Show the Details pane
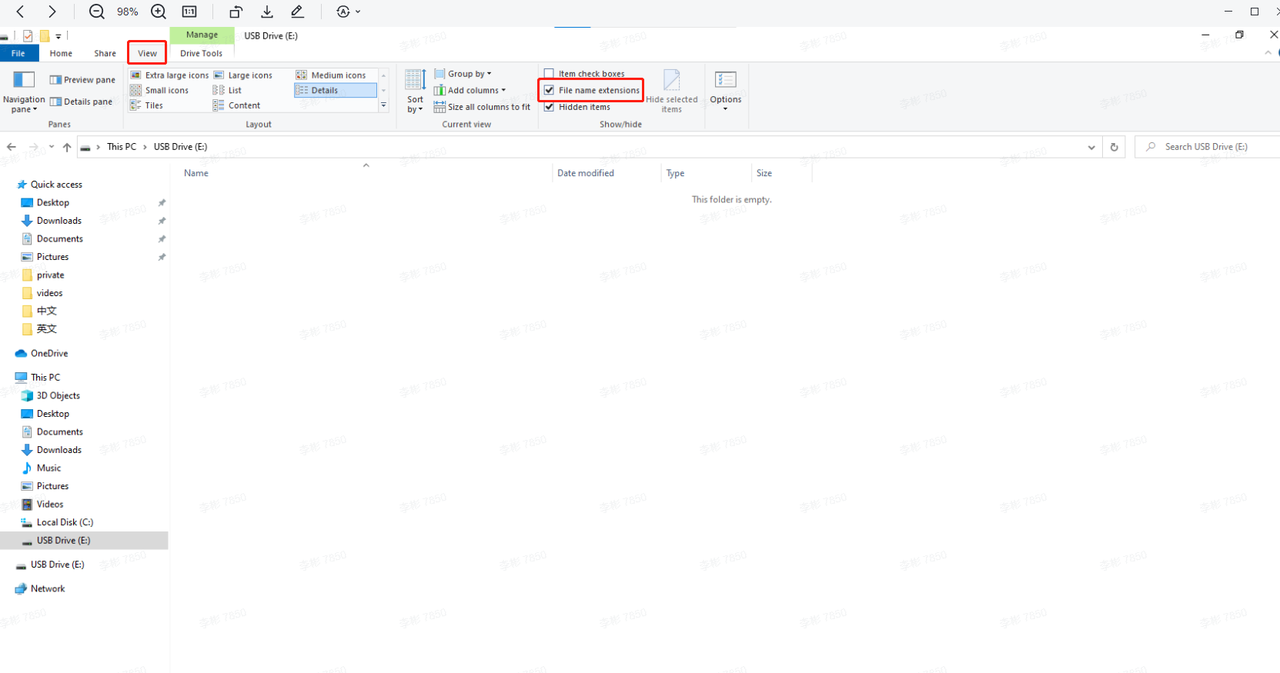The width and height of the screenshot is (1280, 673). [82, 101]
